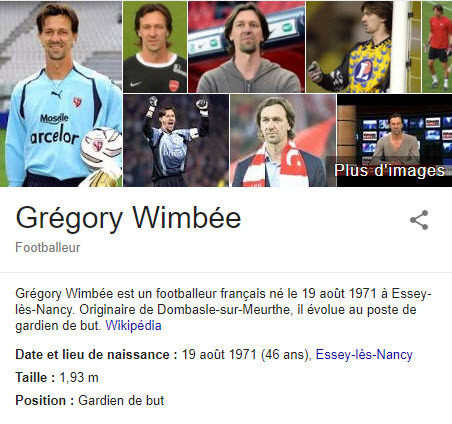Click the Position label
Viewport: 452px width, 424px height.
coord(45,400)
